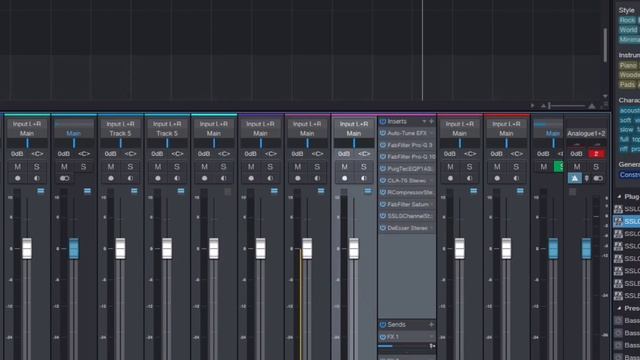
Task: Open the CLA-76 Stereo insert
Action: point(407,180)
